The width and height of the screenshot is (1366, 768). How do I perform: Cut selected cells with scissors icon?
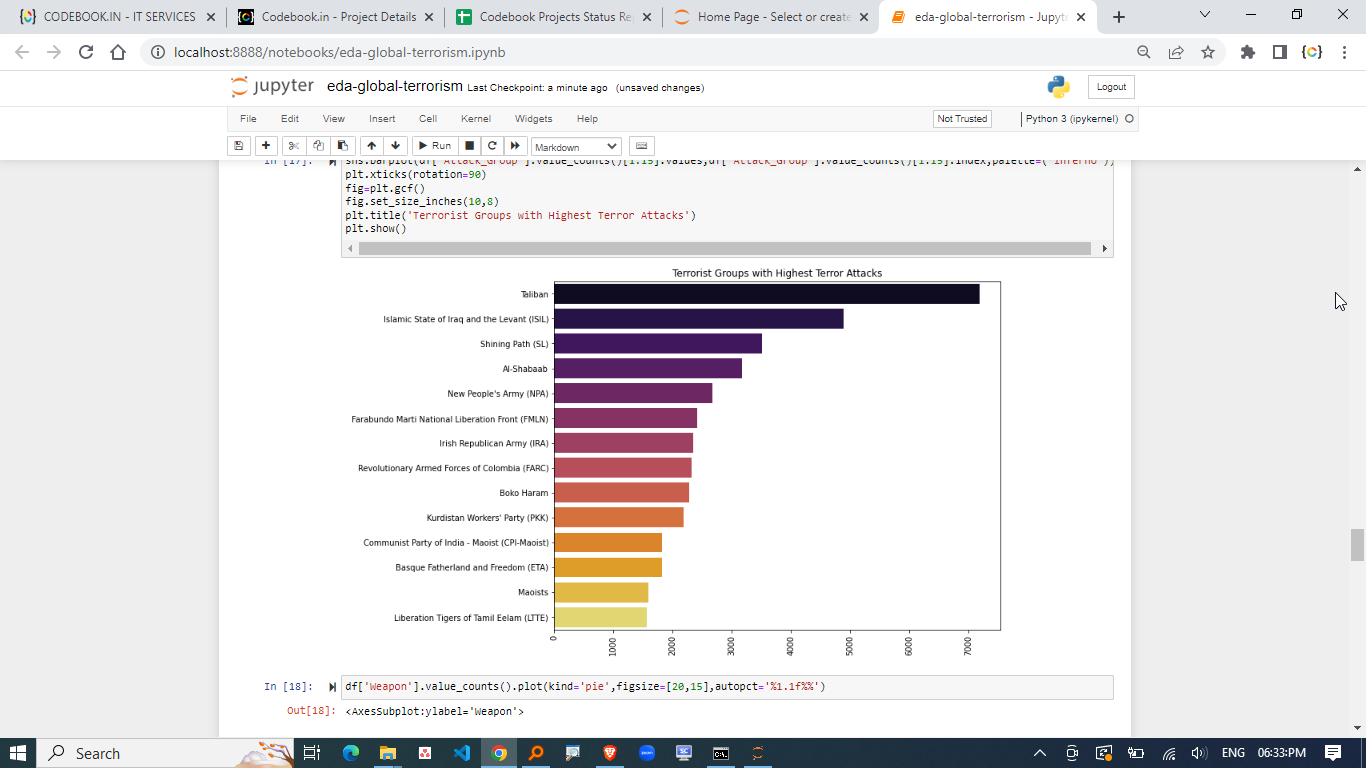pyautogui.click(x=294, y=146)
